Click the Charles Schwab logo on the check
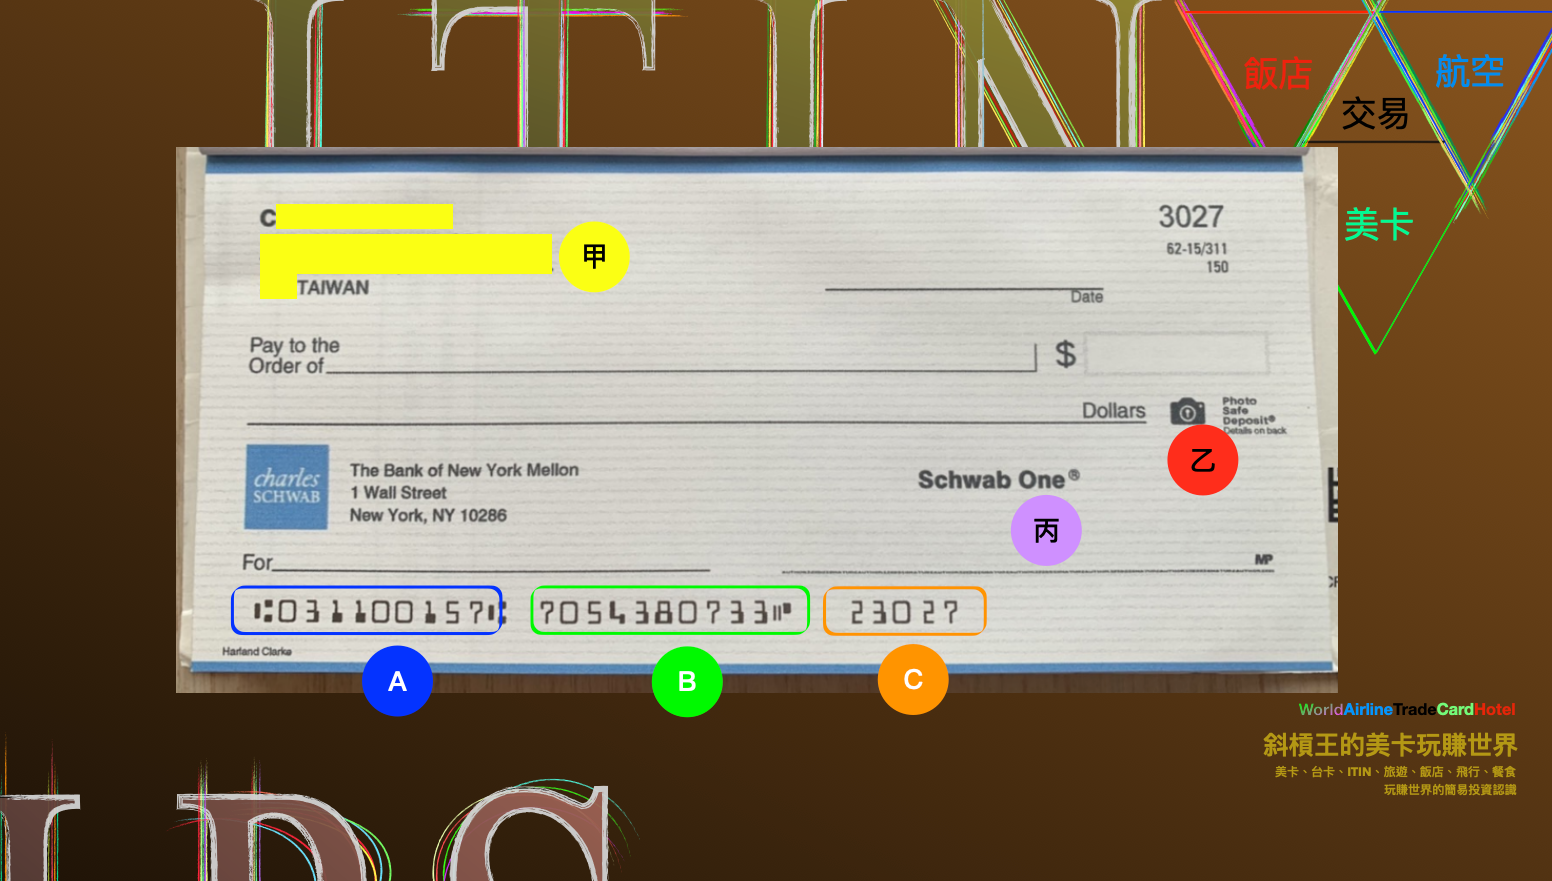Viewport: 1552px width, 881px height. click(x=287, y=487)
